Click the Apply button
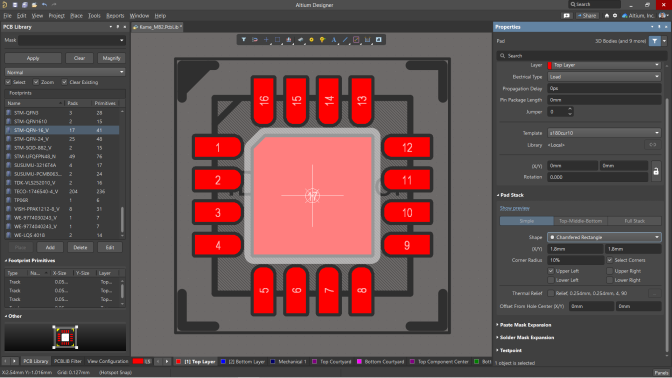Screen dimensions: 672x378 pos(33,58)
